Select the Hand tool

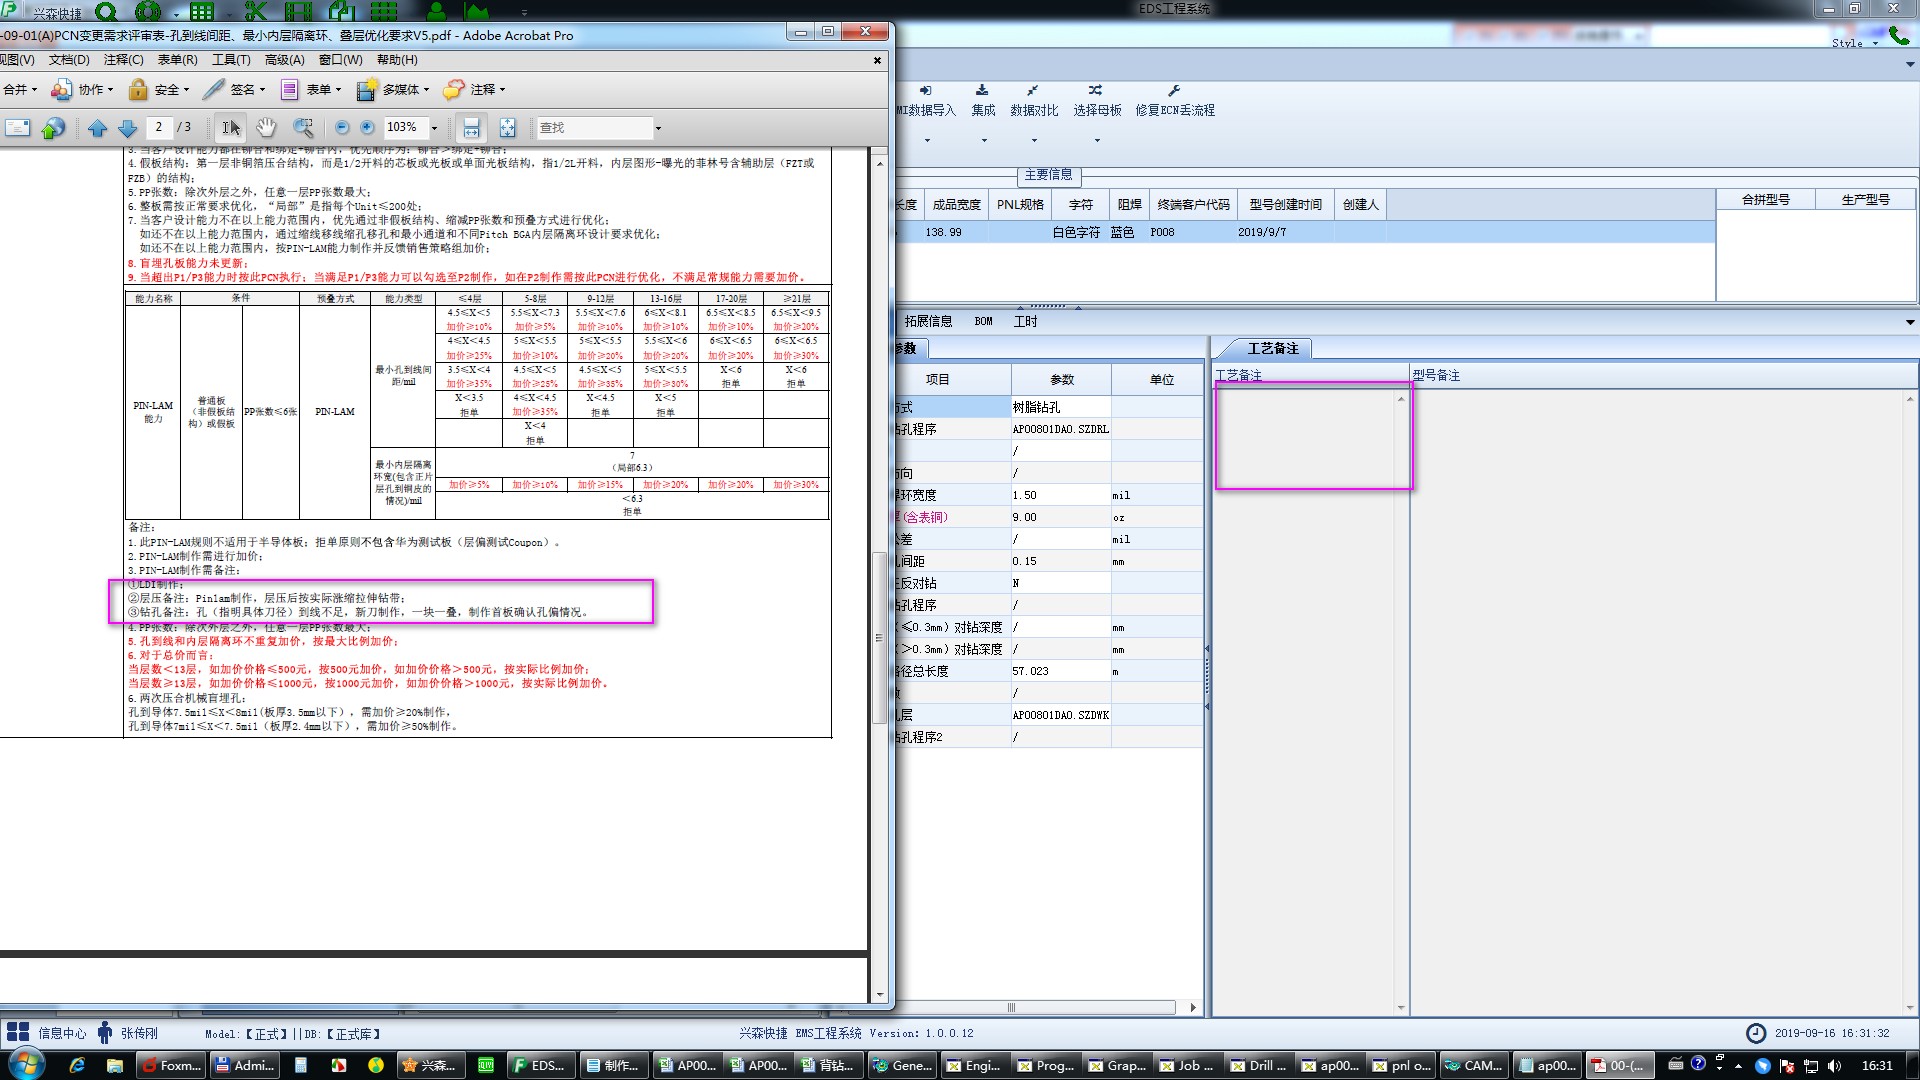[x=265, y=128]
